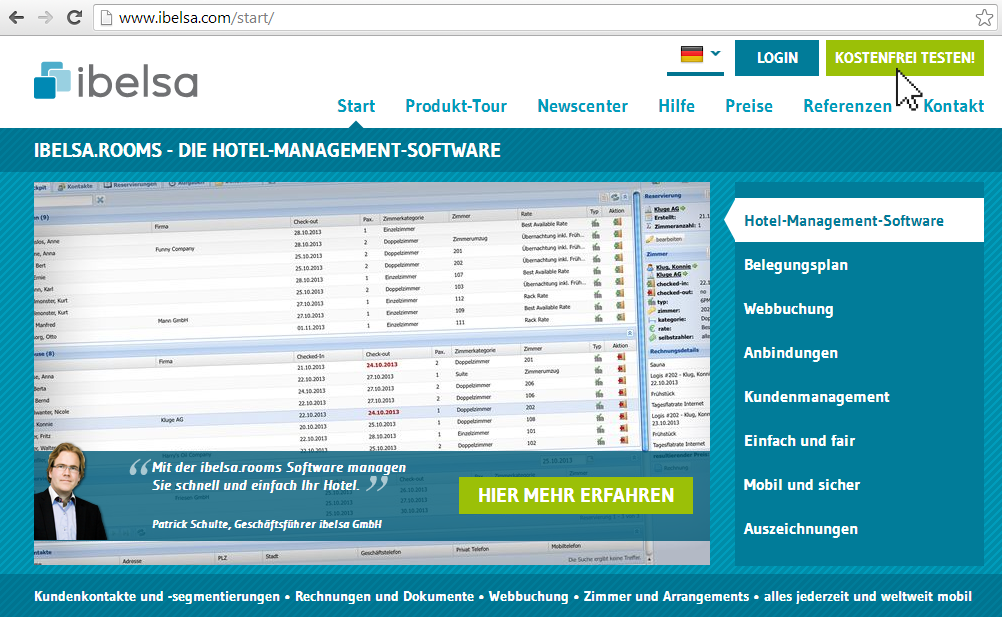Click the German flag icon
The width and height of the screenshot is (1002, 617).
point(692,55)
